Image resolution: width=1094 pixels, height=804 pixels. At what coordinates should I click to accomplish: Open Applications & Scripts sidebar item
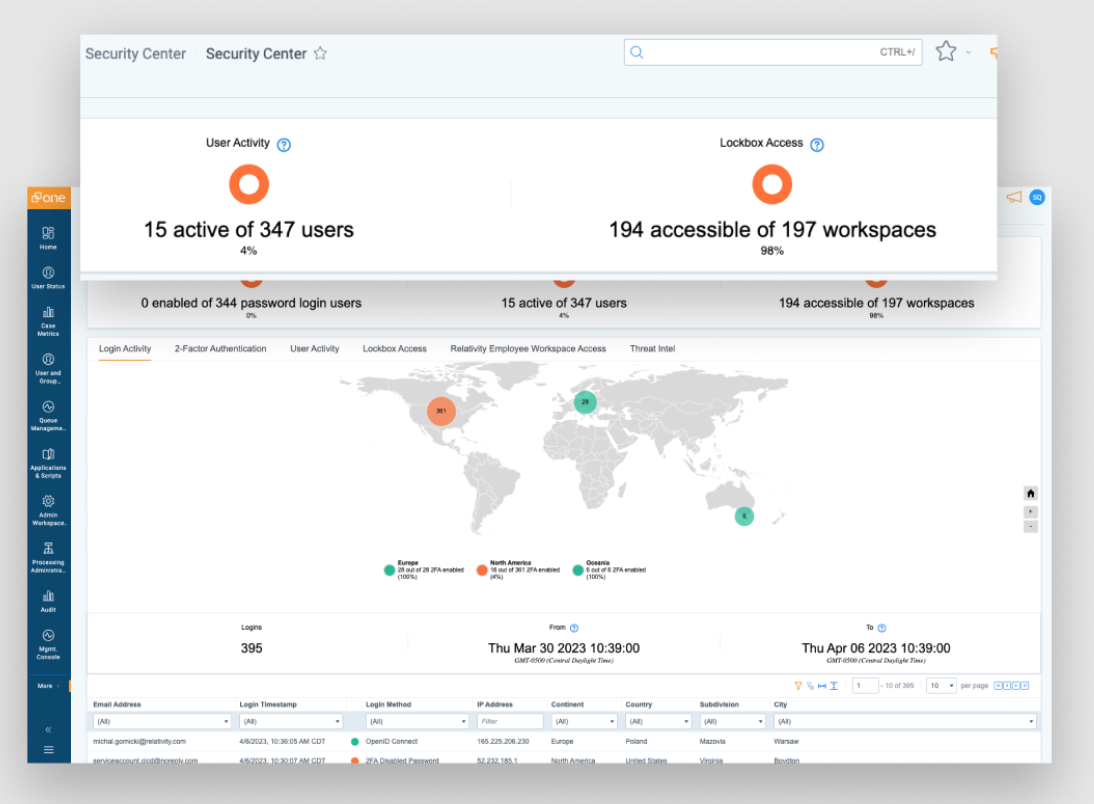point(48,463)
